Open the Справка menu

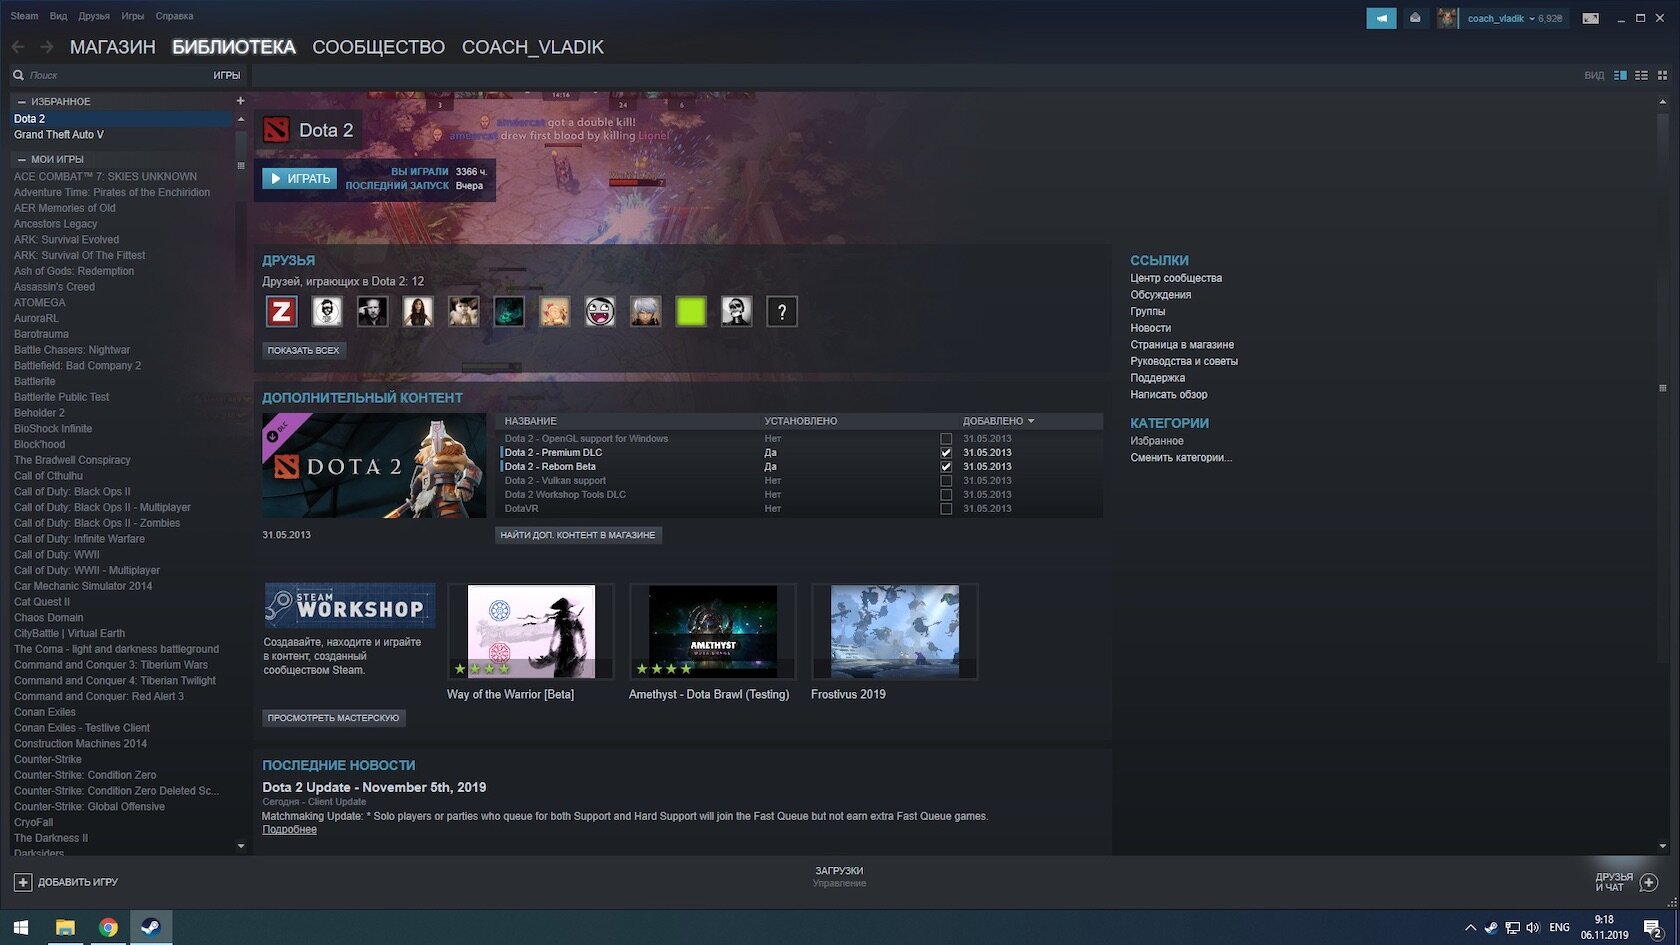174,16
